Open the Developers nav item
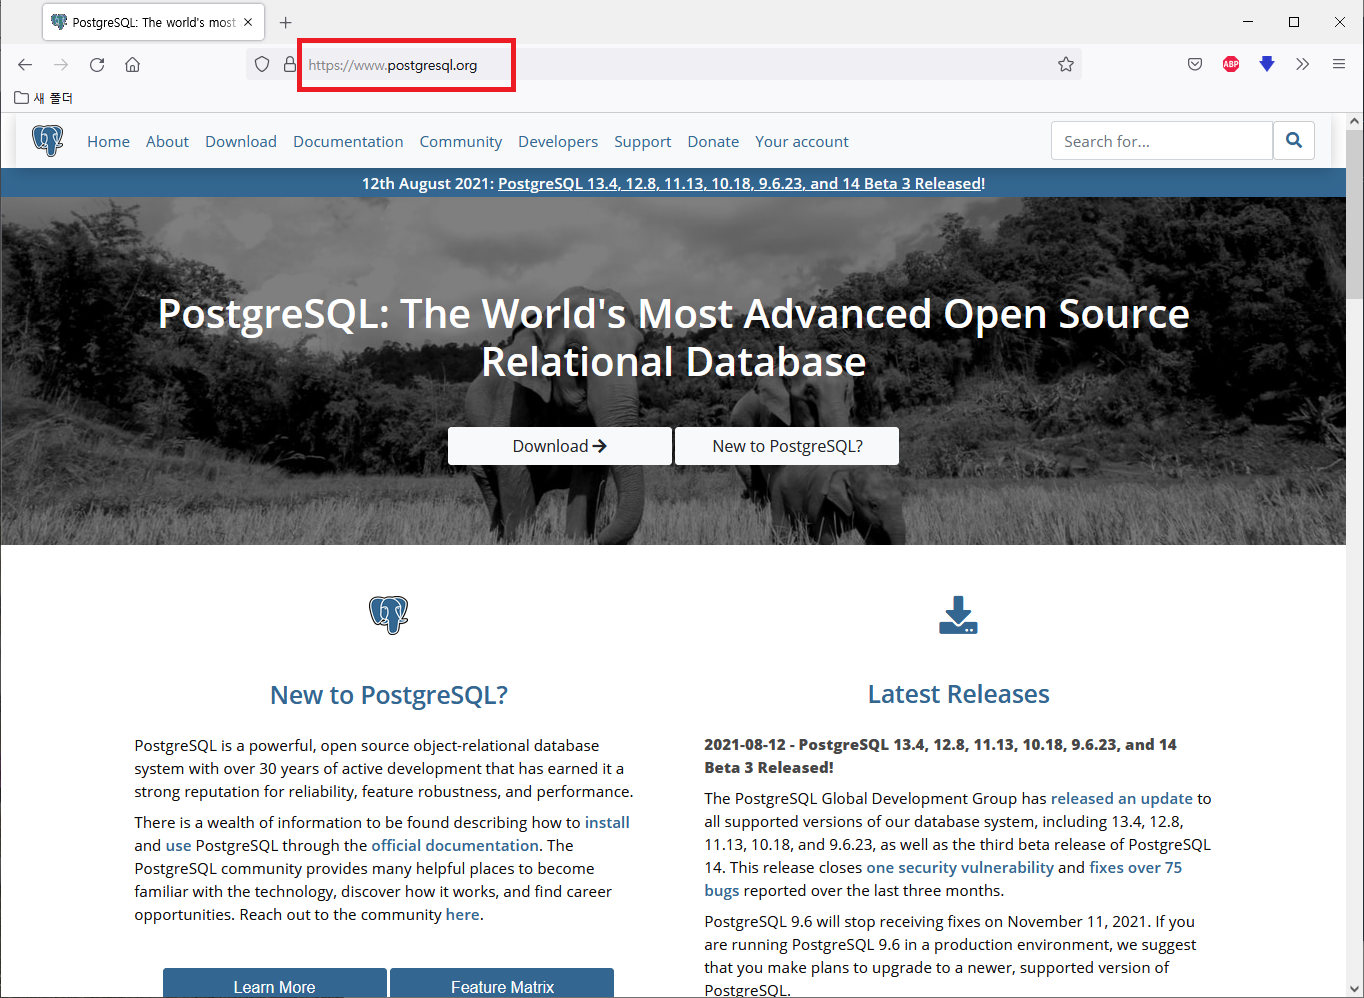 point(558,142)
